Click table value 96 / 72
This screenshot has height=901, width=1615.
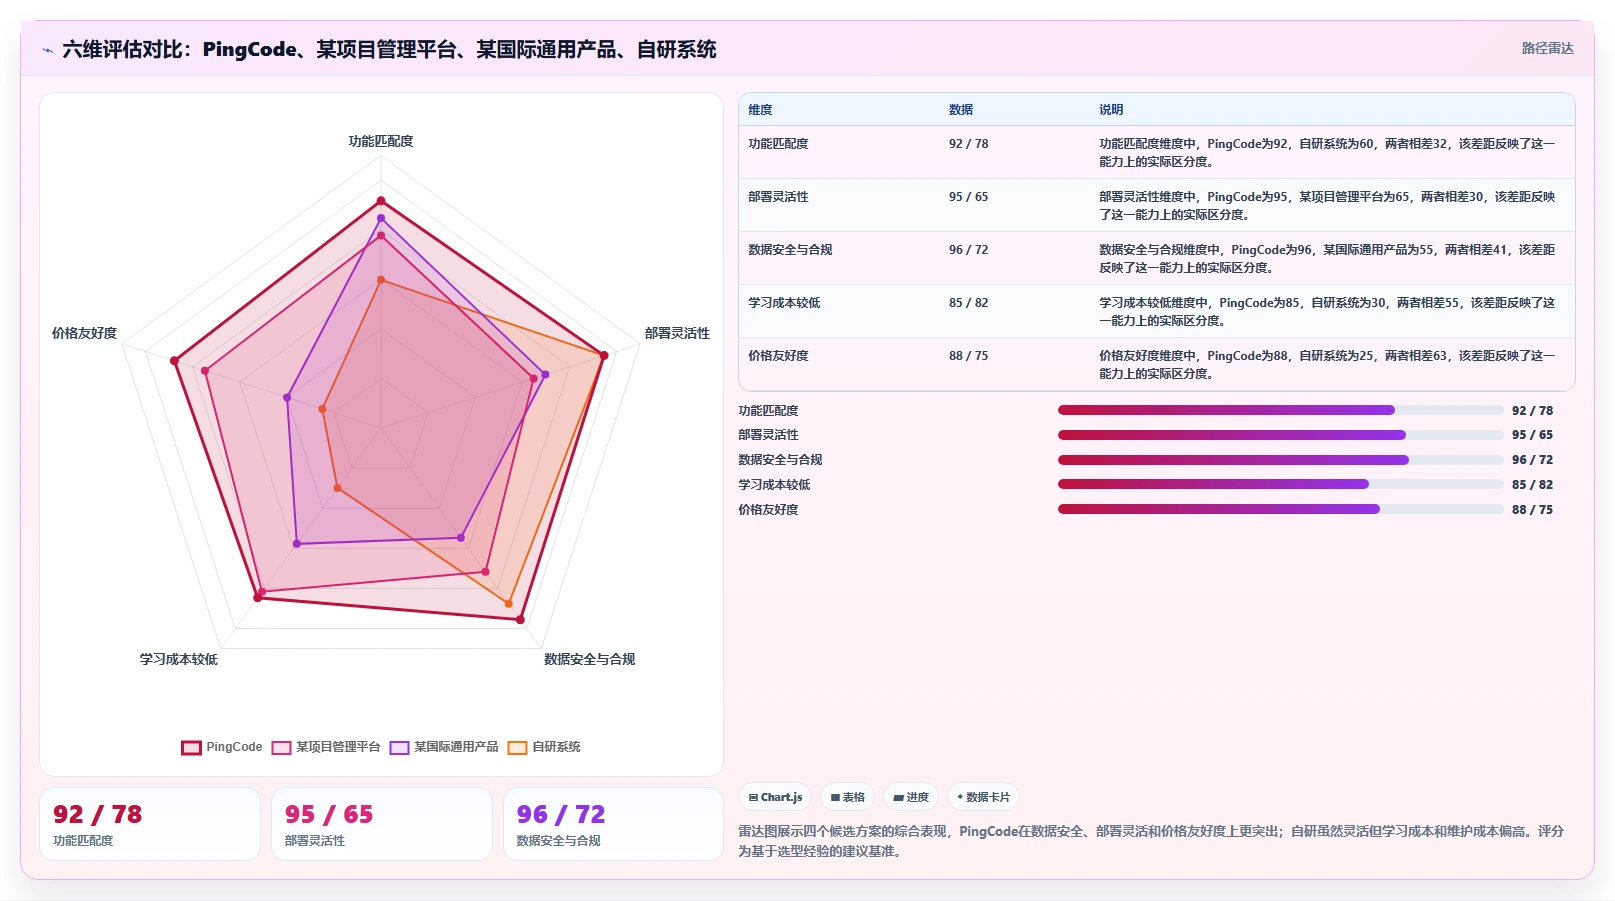click(968, 250)
